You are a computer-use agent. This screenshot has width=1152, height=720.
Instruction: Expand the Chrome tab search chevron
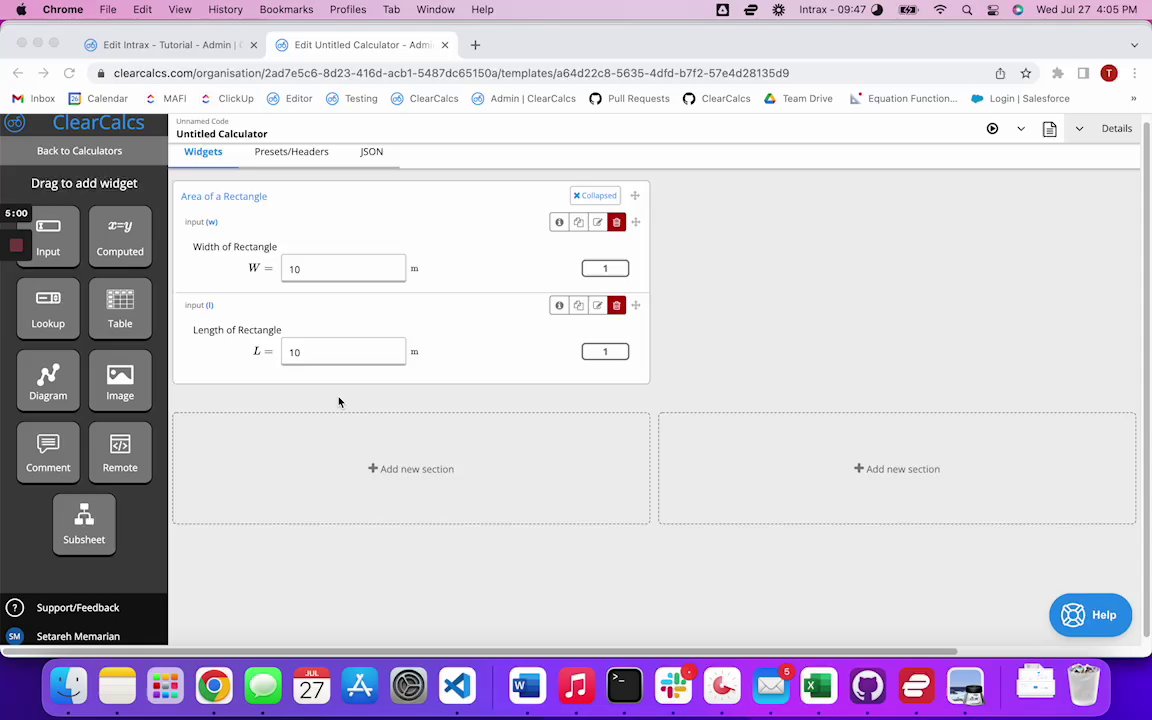[x=1134, y=45]
